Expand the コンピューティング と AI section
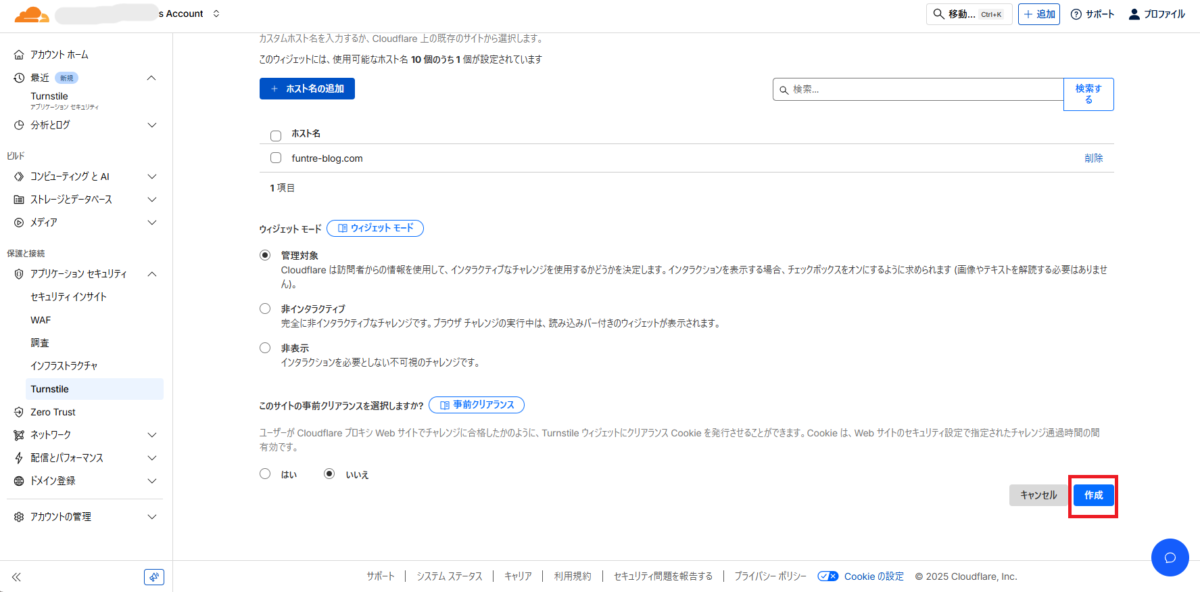The height and width of the screenshot is (592, 1200). point(151,176)
